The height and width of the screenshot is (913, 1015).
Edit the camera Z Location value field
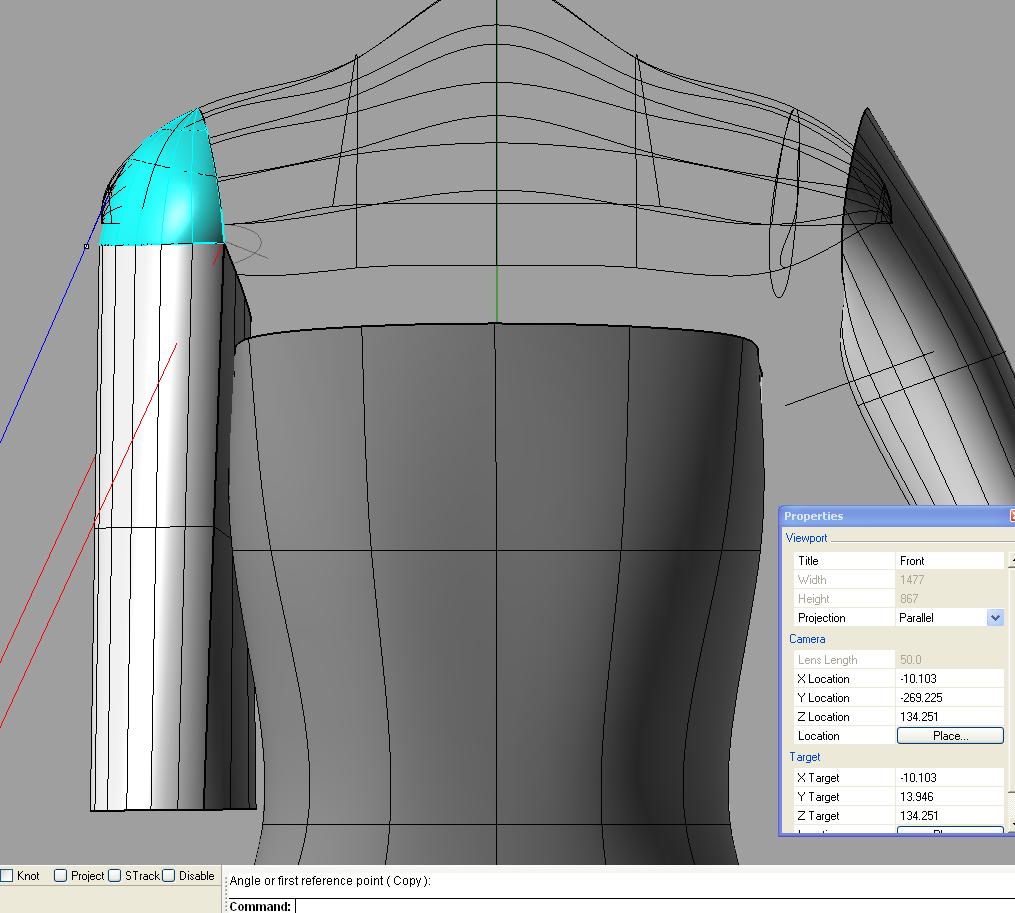(x=948, y=717)
